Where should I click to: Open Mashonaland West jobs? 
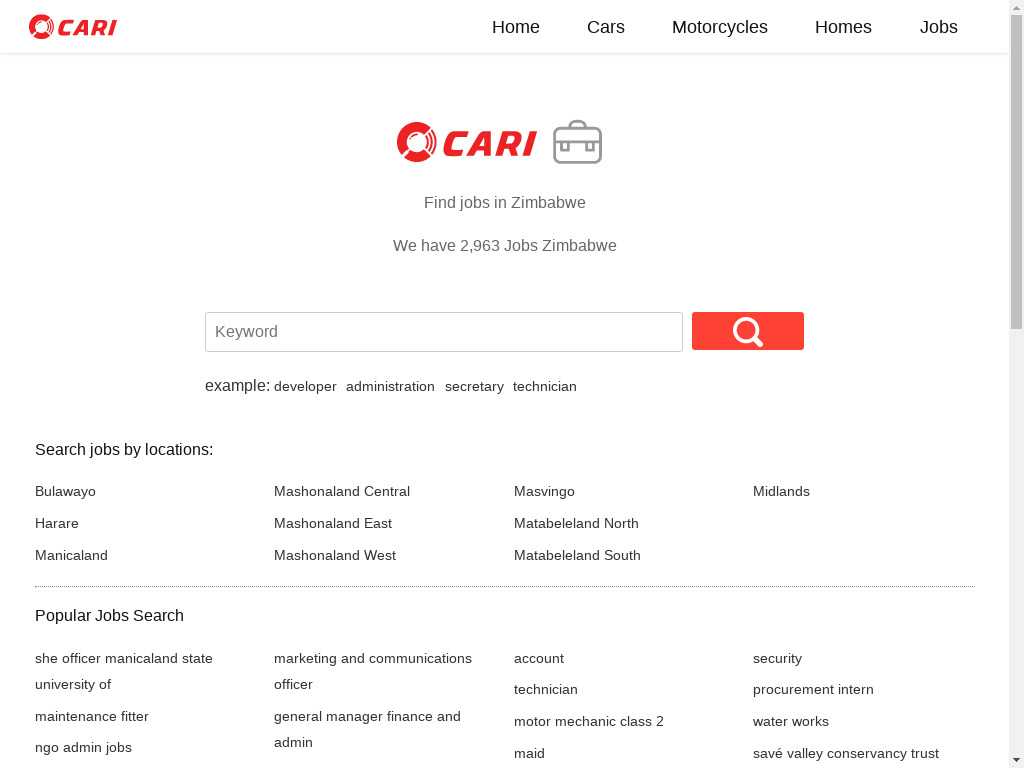click(334, 555)
